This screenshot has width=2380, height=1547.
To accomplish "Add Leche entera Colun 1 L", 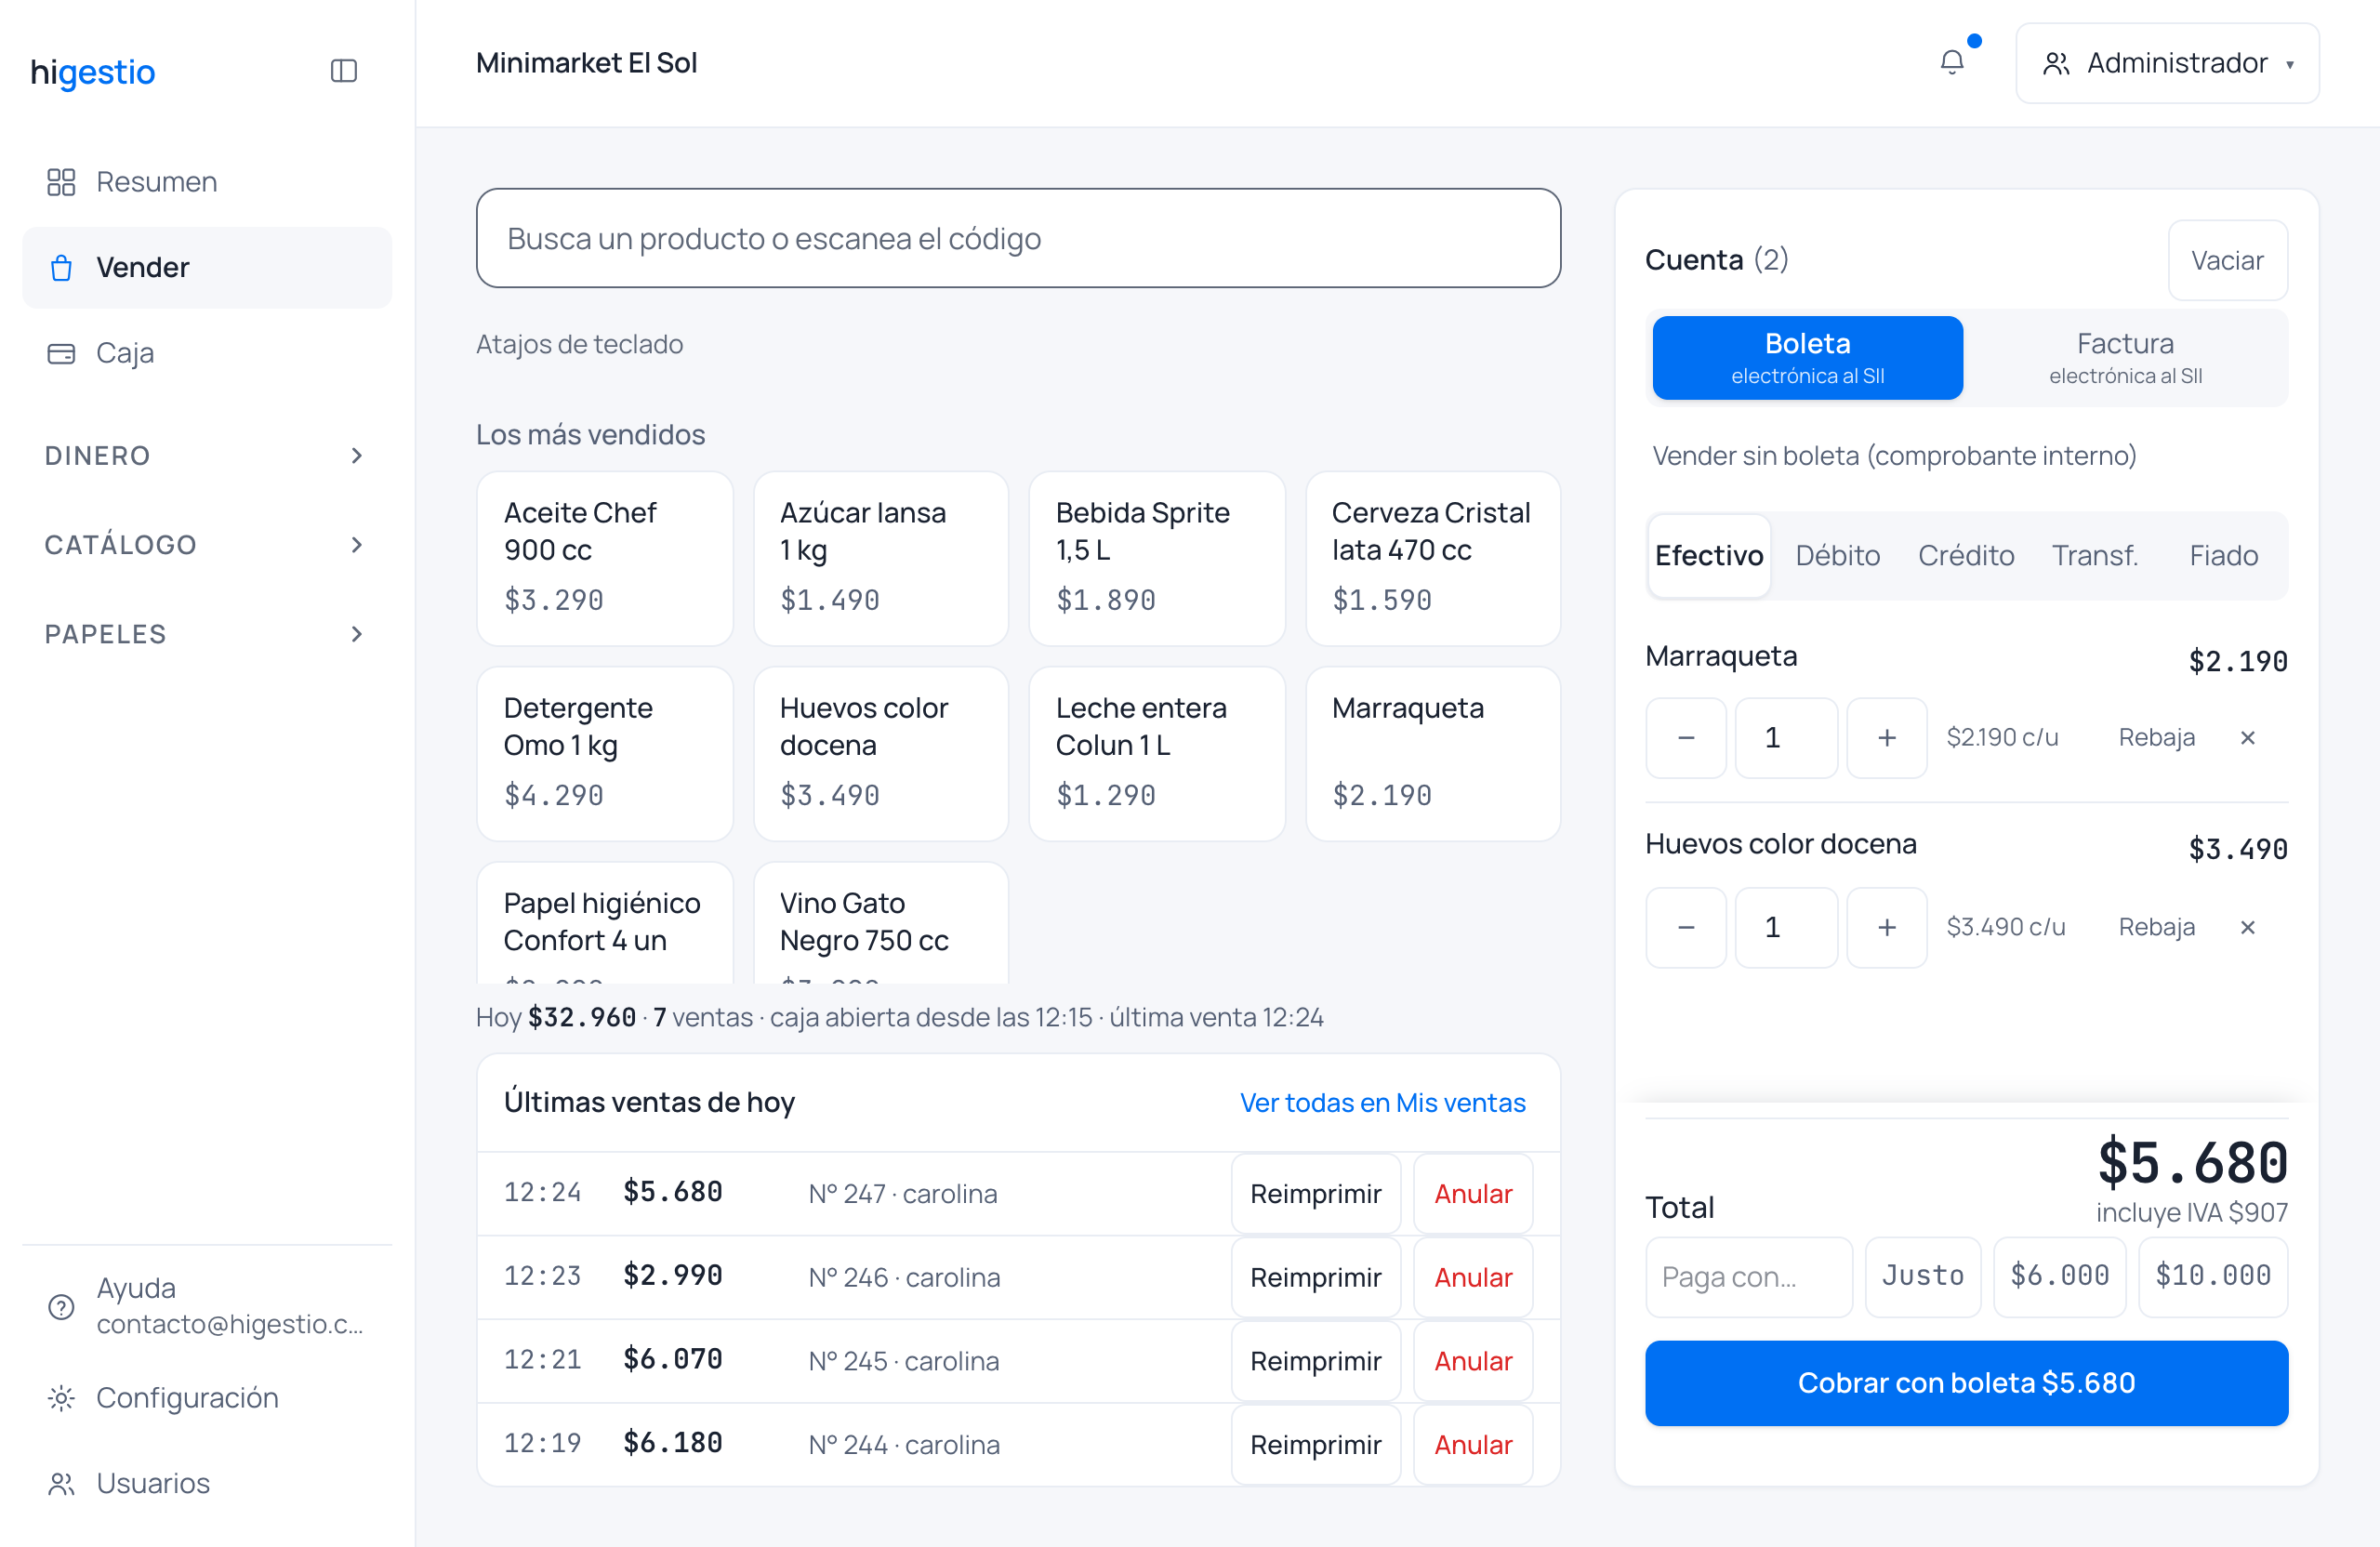I will pyautogui.click(x=1156, y=754).
